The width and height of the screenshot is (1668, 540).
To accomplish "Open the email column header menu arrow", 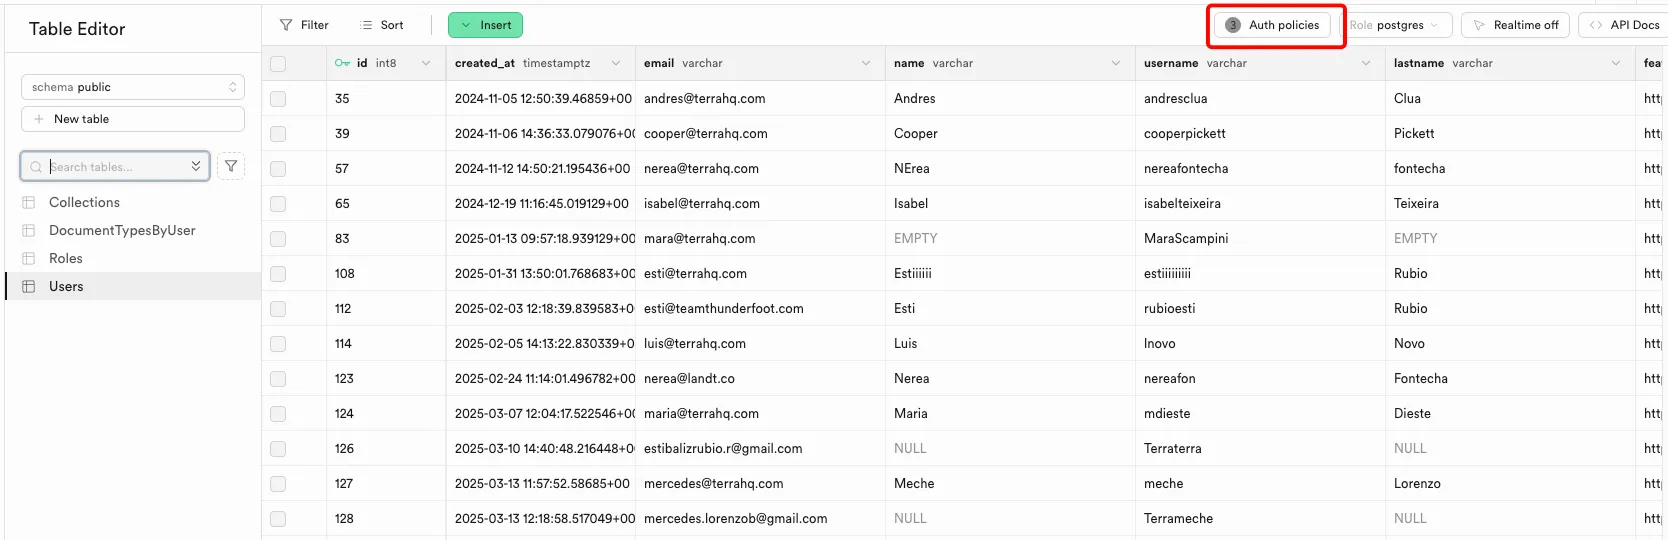I will [x=866, y=63].
